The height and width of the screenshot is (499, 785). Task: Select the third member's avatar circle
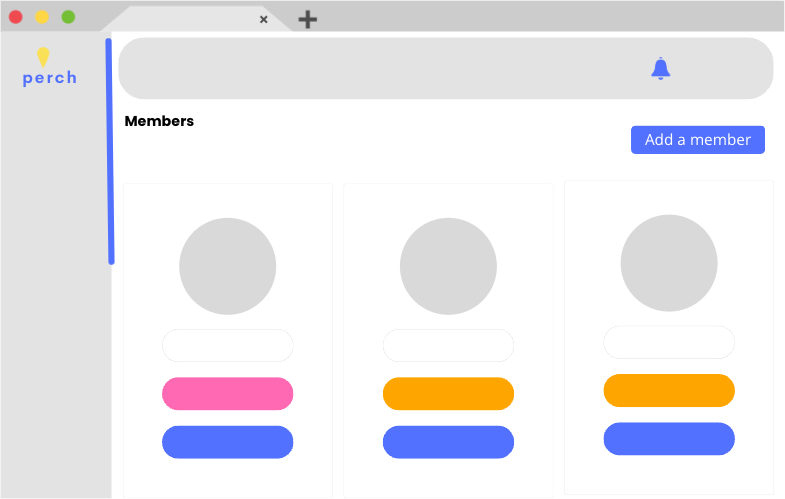pyautogui.click(x=669, y=263)
